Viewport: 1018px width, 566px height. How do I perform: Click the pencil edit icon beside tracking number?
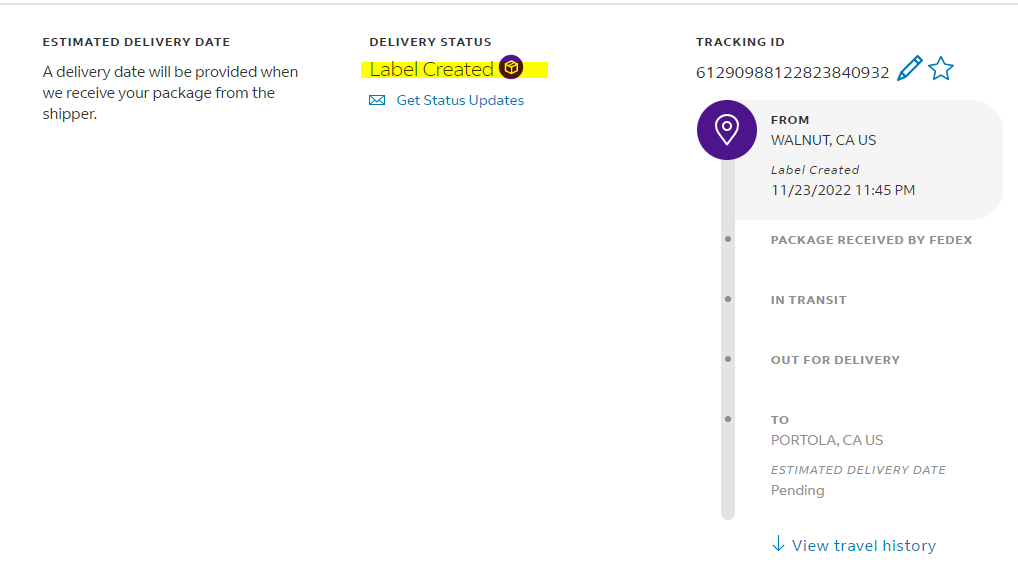click(x=909, y=69)
